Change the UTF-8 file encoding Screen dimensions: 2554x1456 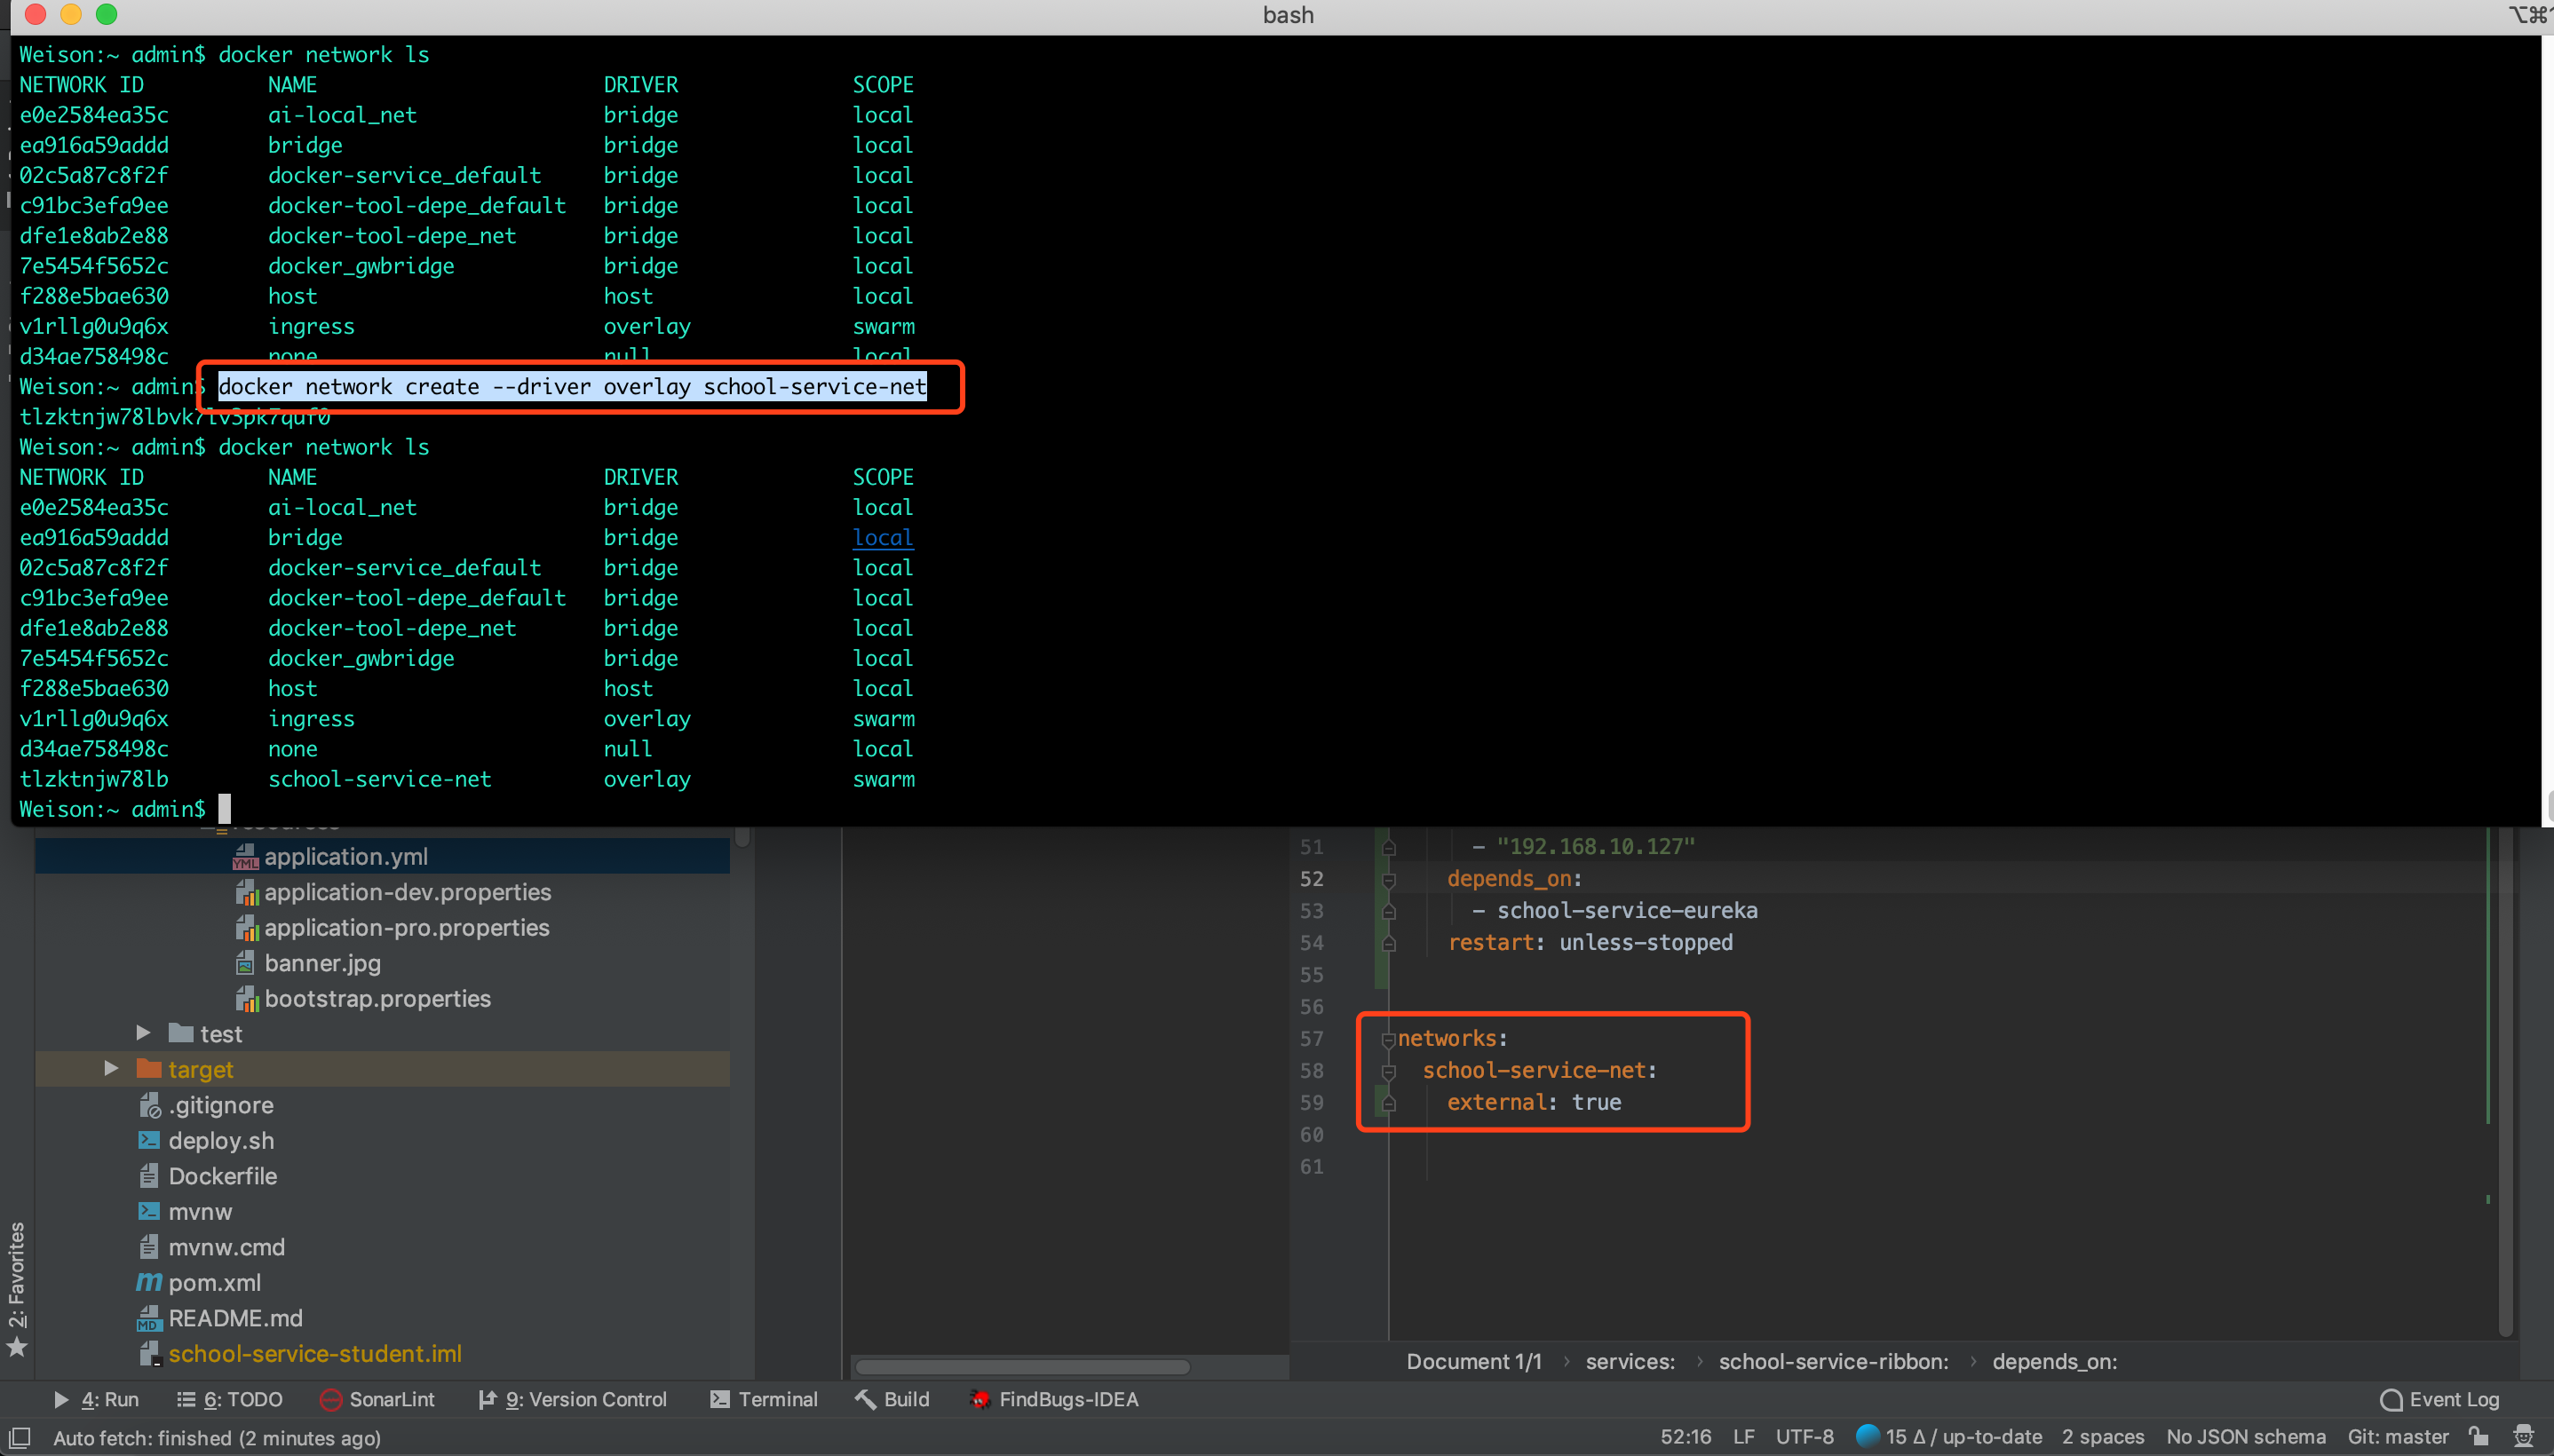(1805, 1437)
